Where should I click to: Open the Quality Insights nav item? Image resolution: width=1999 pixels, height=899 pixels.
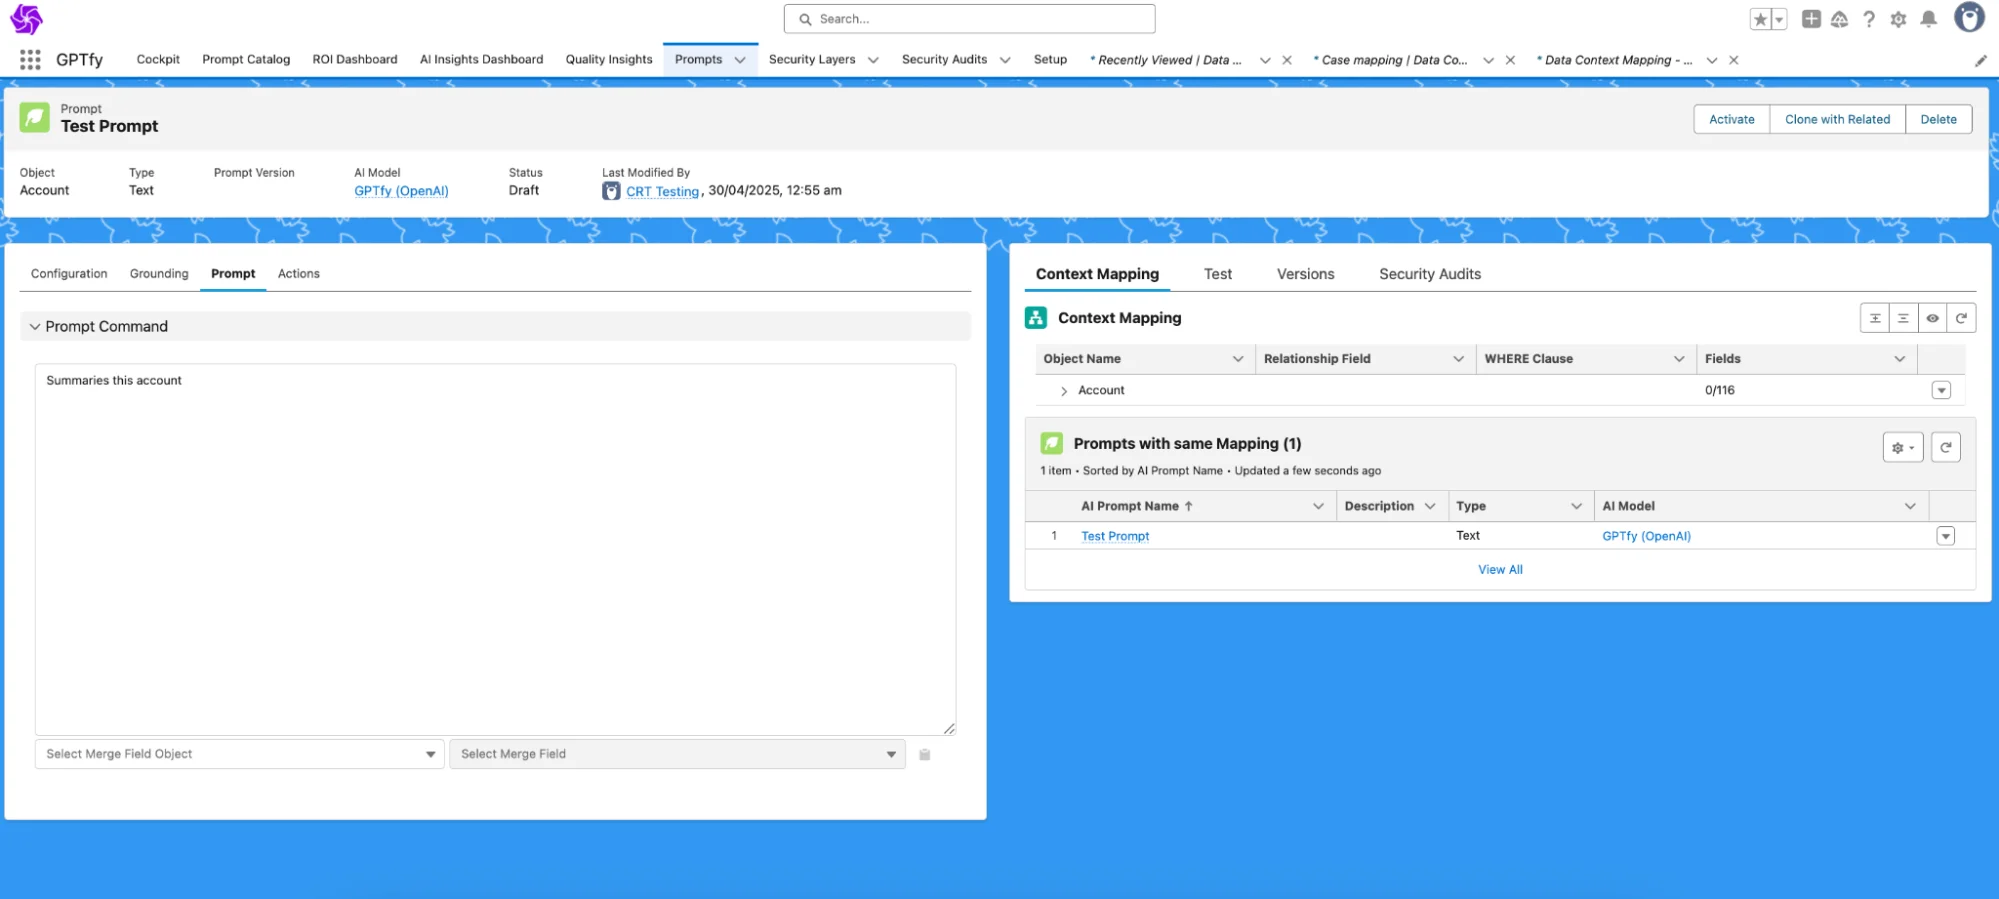[x=609, y=59]
